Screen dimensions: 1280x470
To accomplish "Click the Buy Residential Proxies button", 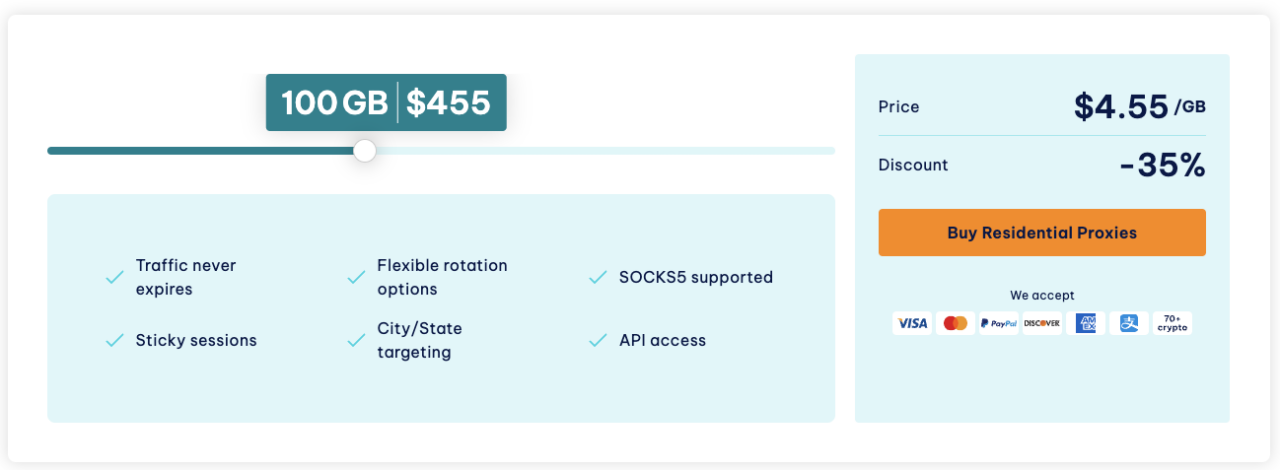I will pyautogui.click(x=1042, y=233).
